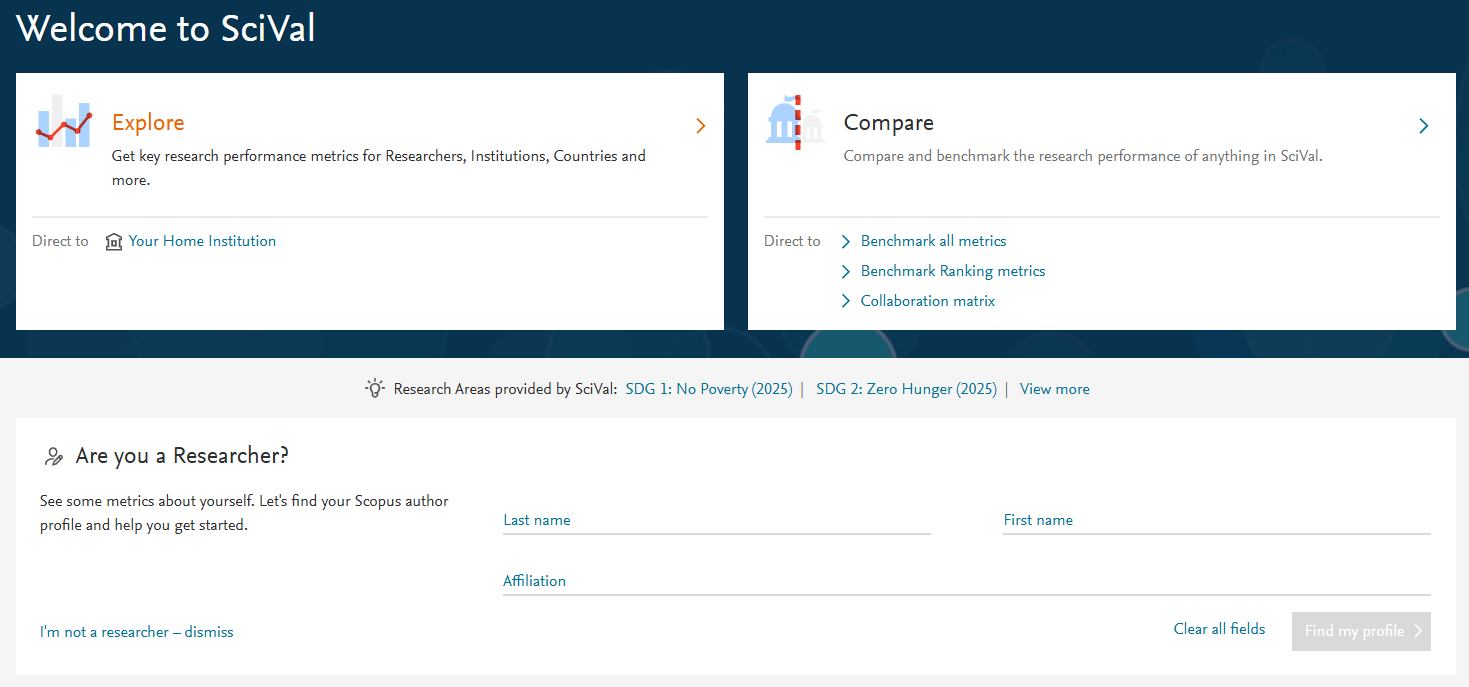Image resolution: width=1469 pixels, height=687 pixels.
Task: Click the Home Institution building icon
Action: 114,242
